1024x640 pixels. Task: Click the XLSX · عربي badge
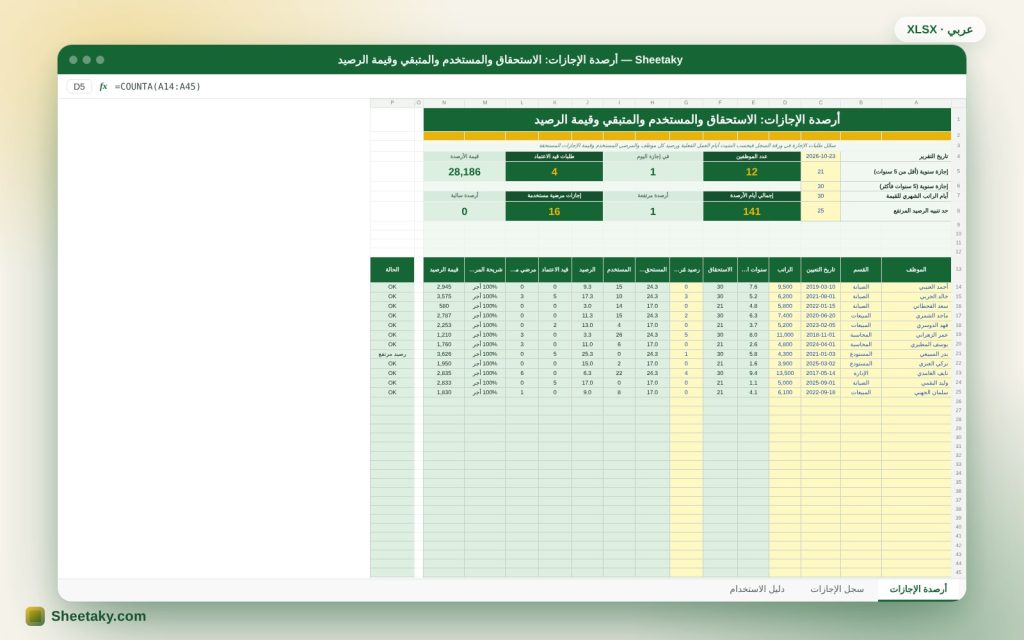tap(939, 29)
